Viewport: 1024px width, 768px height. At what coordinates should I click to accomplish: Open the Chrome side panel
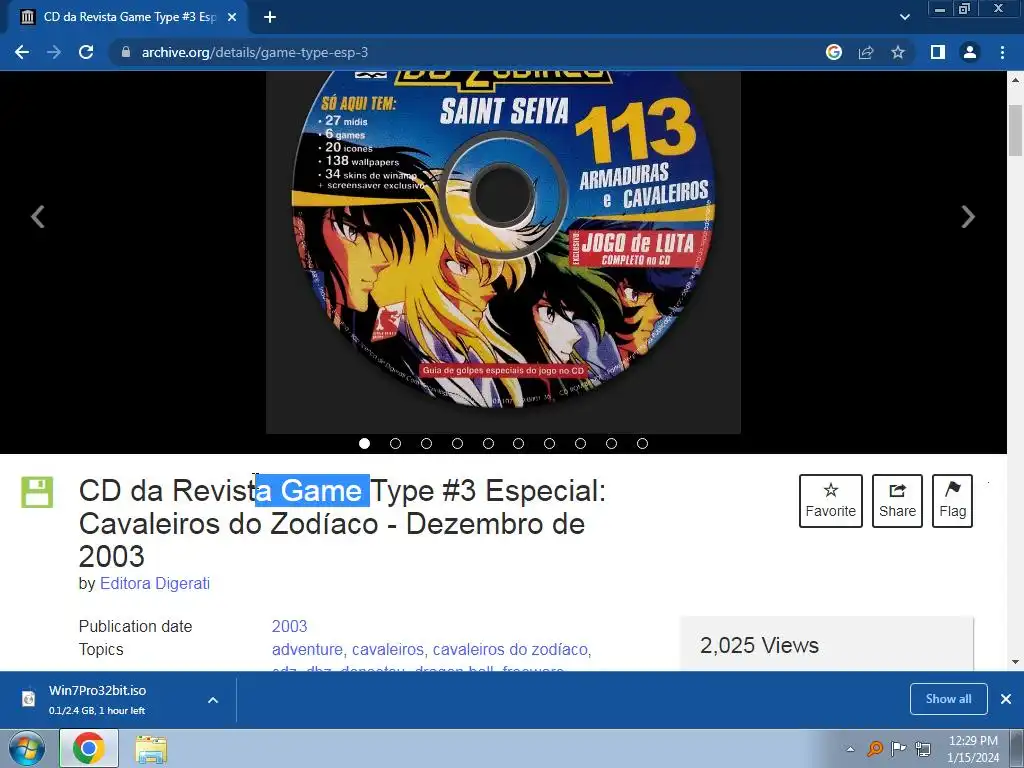coord(938,52)
